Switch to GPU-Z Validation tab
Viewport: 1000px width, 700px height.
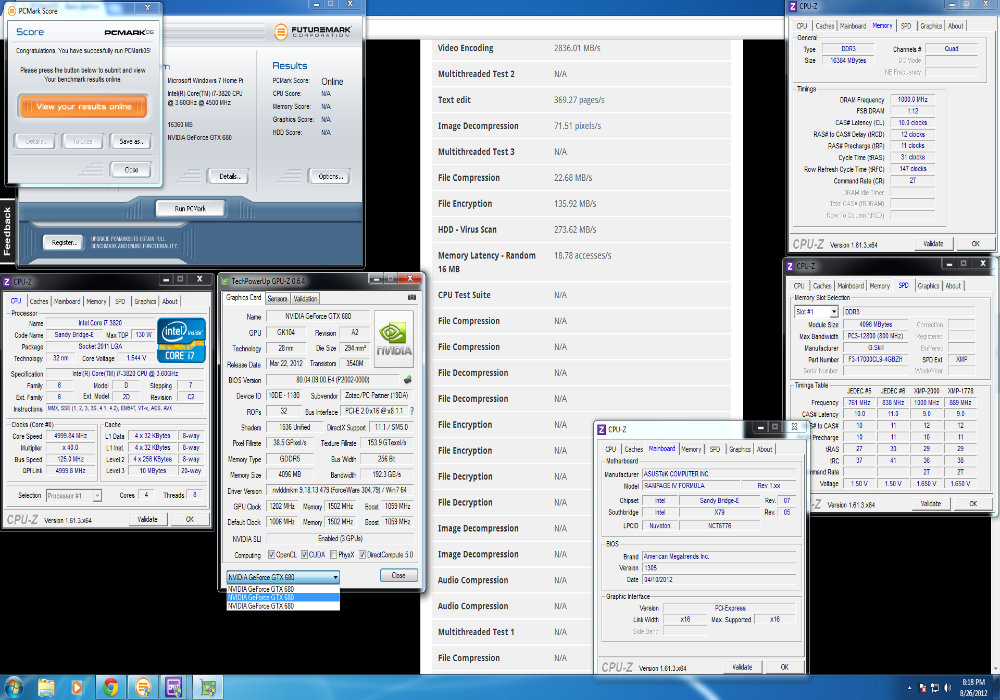(305, 298)
